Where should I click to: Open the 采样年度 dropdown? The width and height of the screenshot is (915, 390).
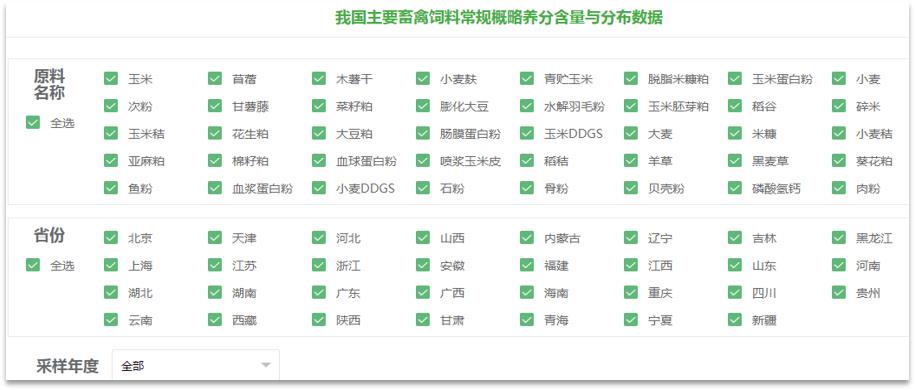pos(195,365)
